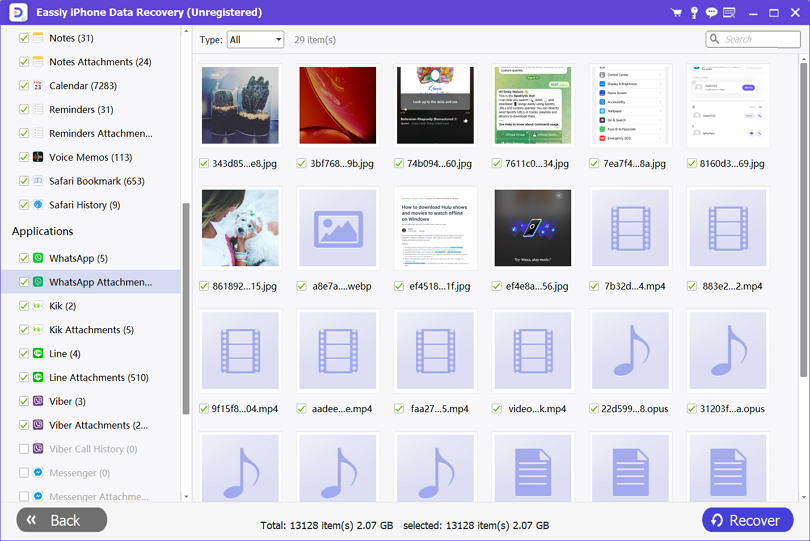Open the shopping cart purchase icon

point(676,12)
